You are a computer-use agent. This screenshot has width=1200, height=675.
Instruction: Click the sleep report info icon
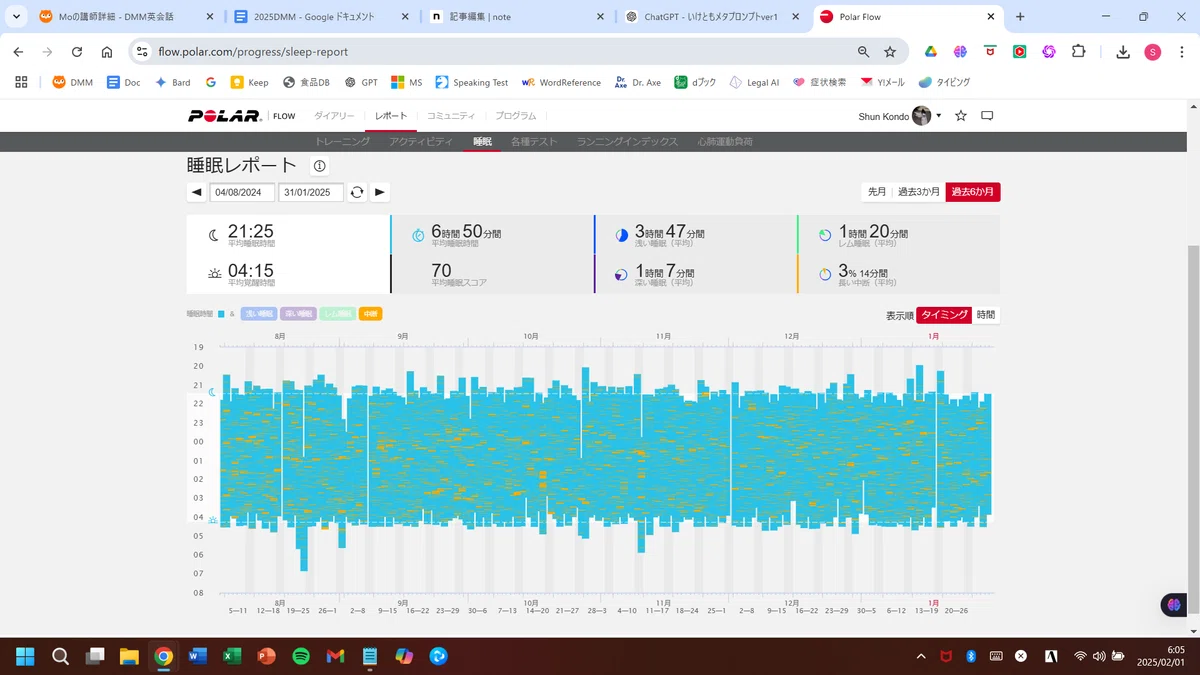pos(320,166)
